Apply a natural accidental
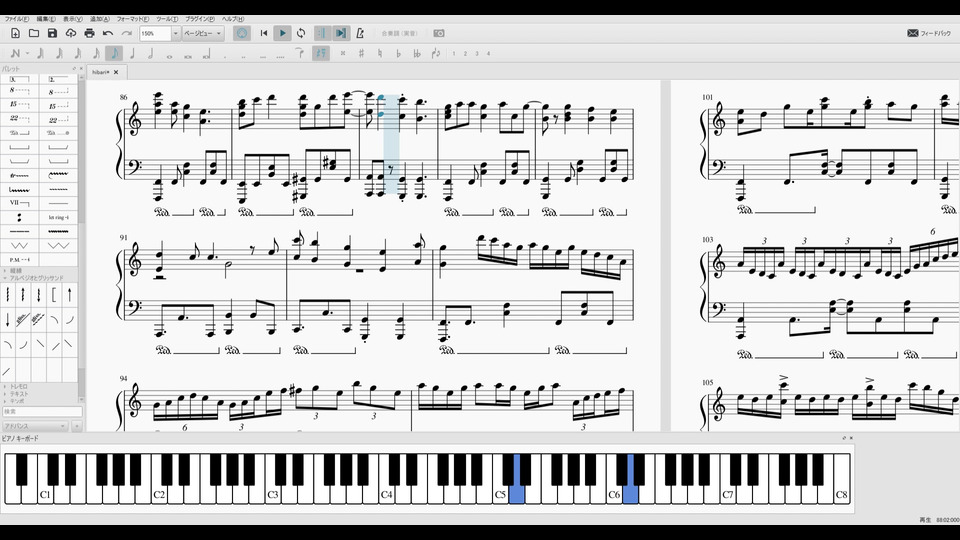 [380, 53]
